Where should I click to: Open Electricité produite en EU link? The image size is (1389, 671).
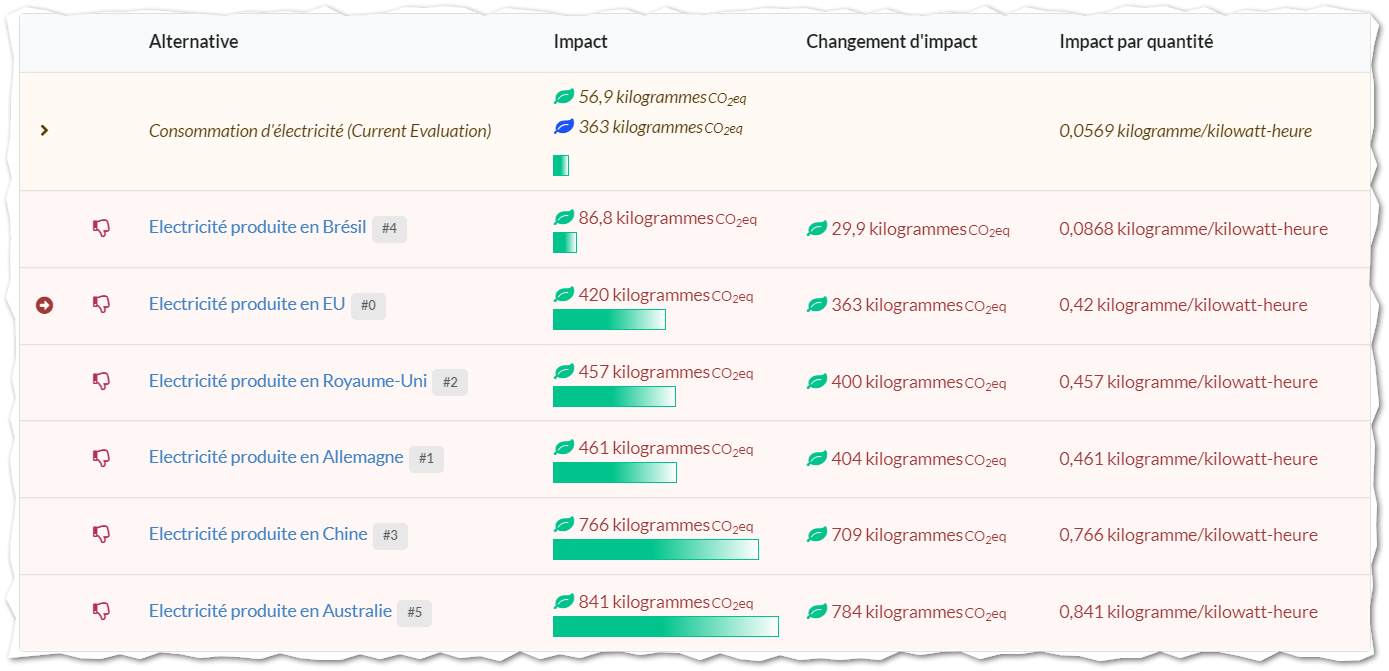(247, 304)
